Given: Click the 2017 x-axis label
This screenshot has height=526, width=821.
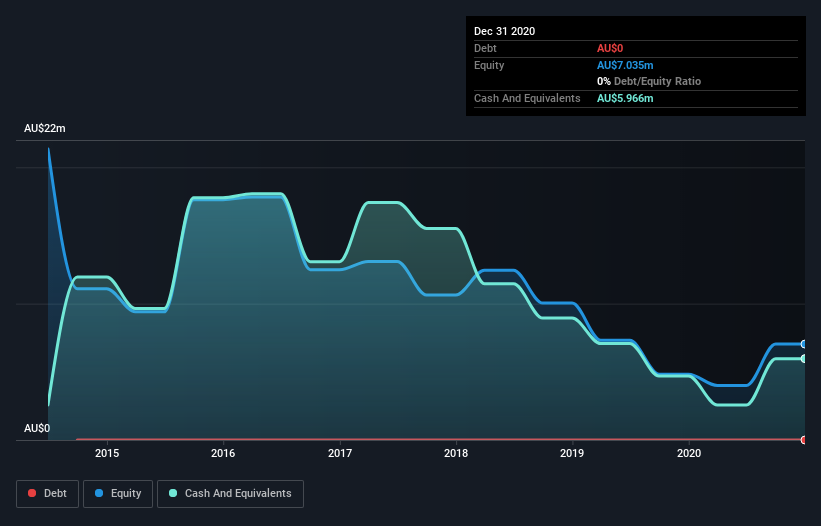Looking at the screenshot, I should (340, 453).
